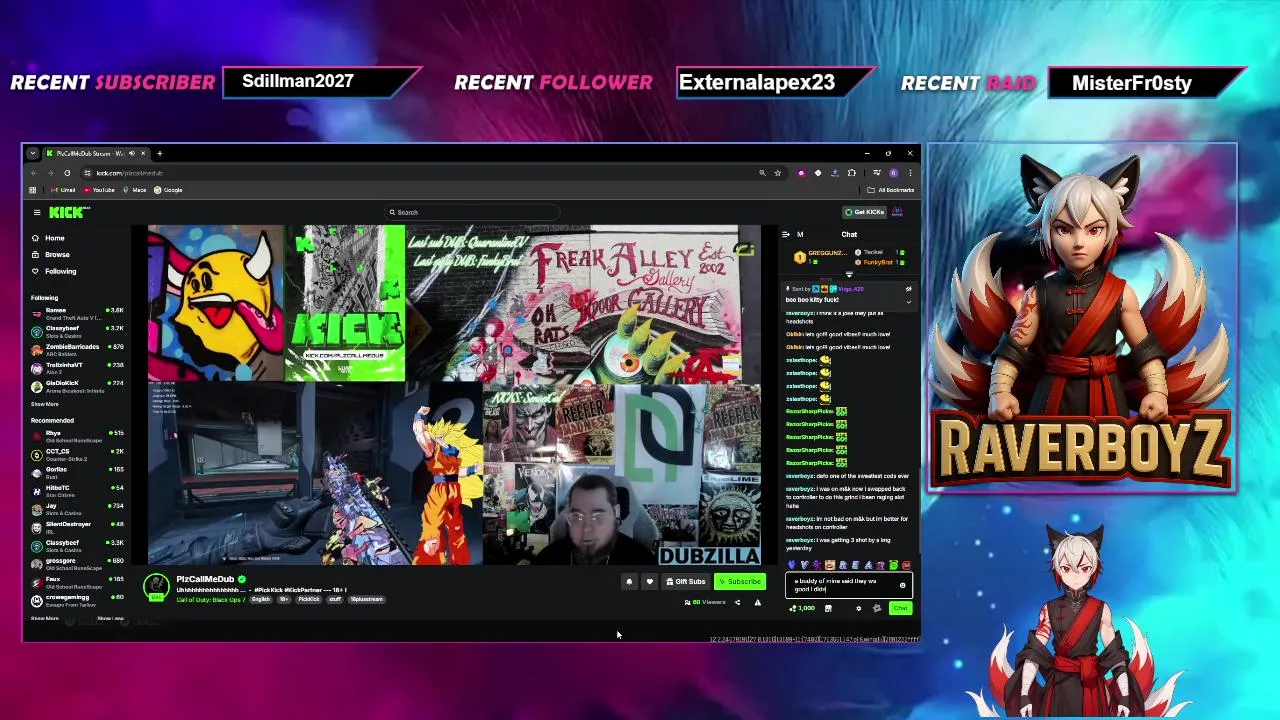
Task: Reload the page in the browser
Action: click(67, 173)
